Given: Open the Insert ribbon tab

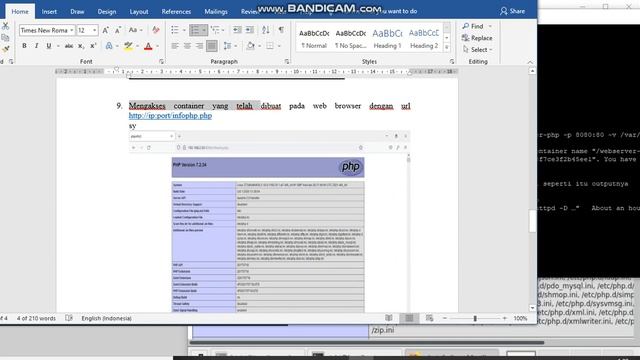Looking at the screenshot, I should coord(49,11).
